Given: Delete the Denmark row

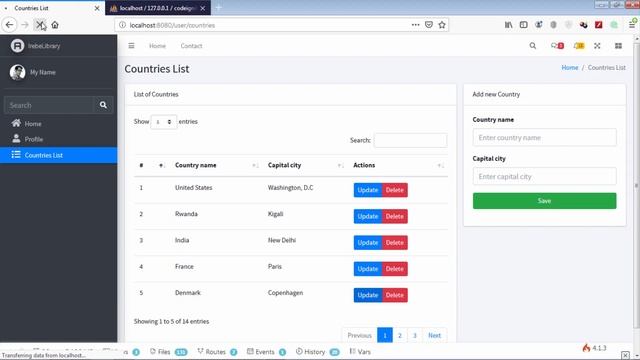Looking at the screenshot, I should (x=395, y=295).
